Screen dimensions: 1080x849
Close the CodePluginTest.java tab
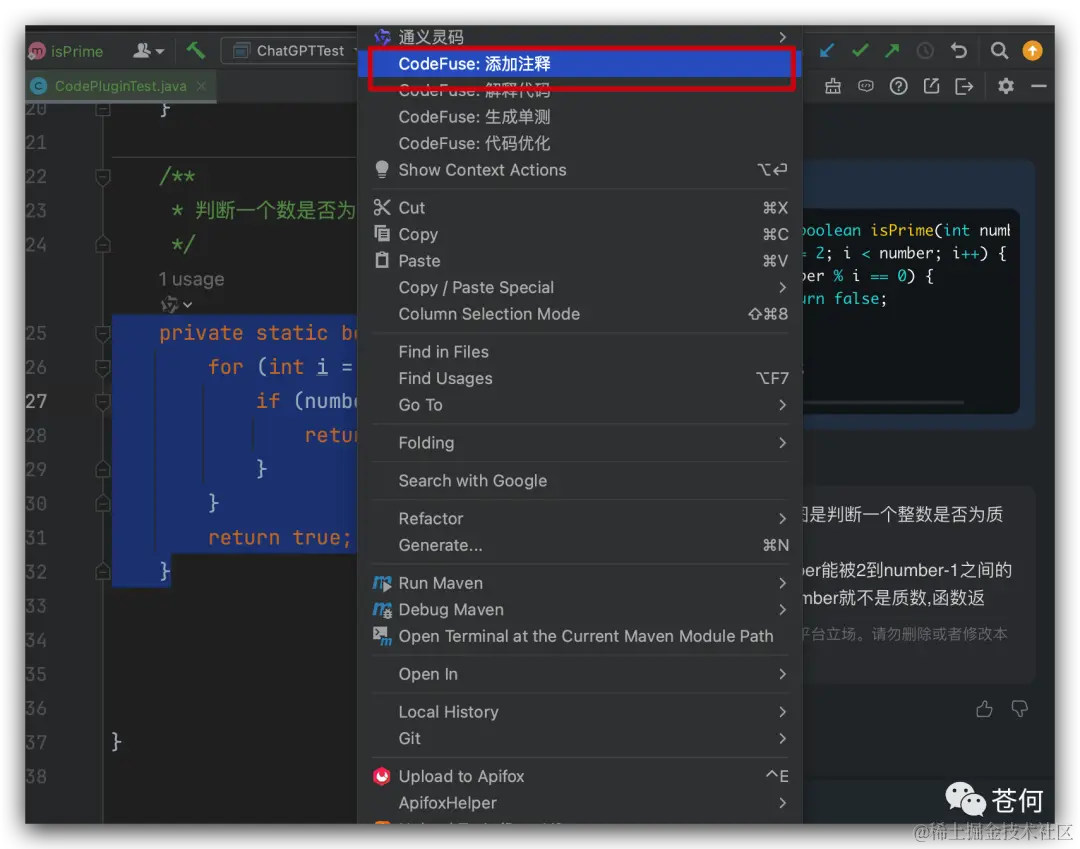coord(201,86)
